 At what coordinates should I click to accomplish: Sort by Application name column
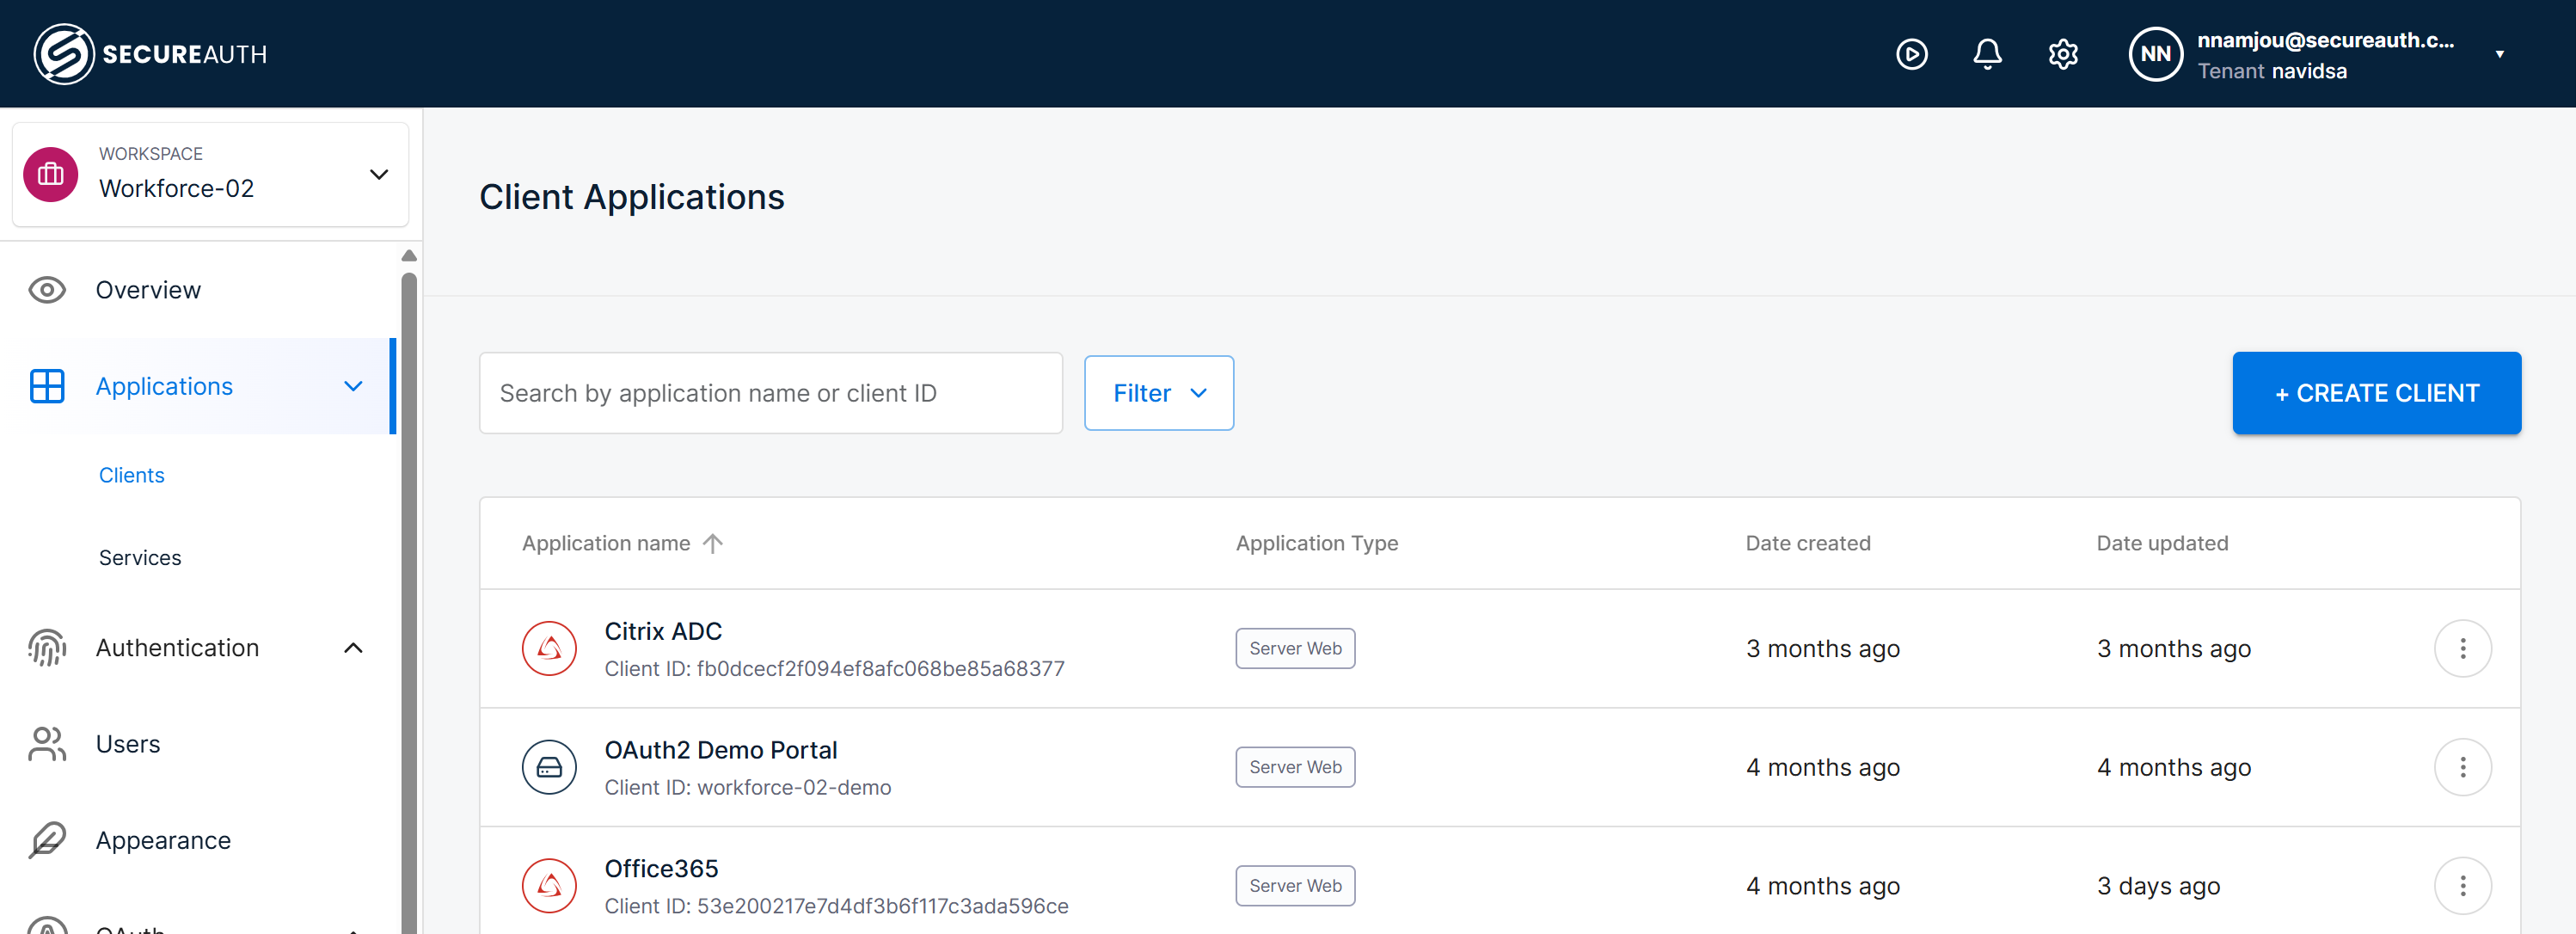[606, 543]
